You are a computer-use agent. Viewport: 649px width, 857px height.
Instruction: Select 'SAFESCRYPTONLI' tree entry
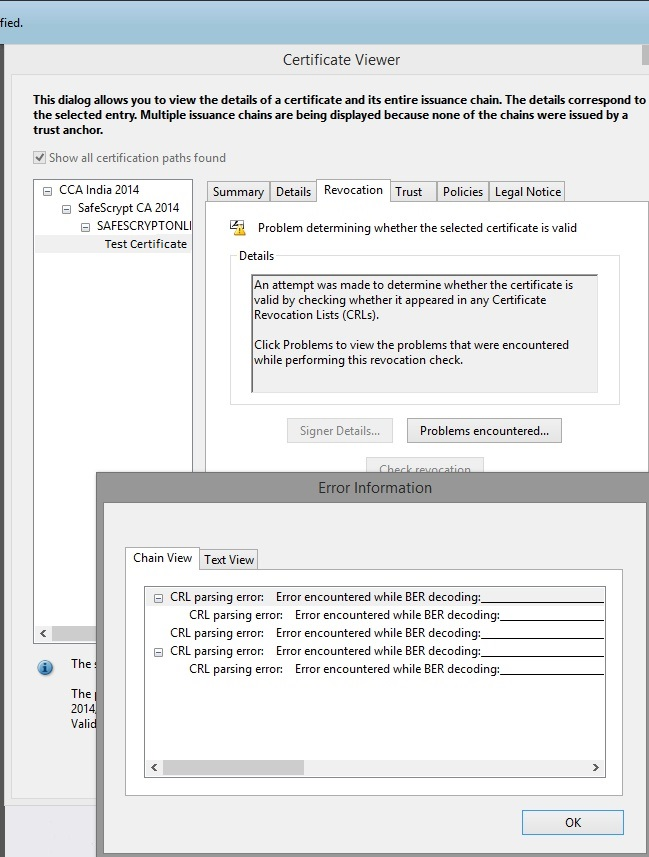pyautogui.click(x=144, y=226)
